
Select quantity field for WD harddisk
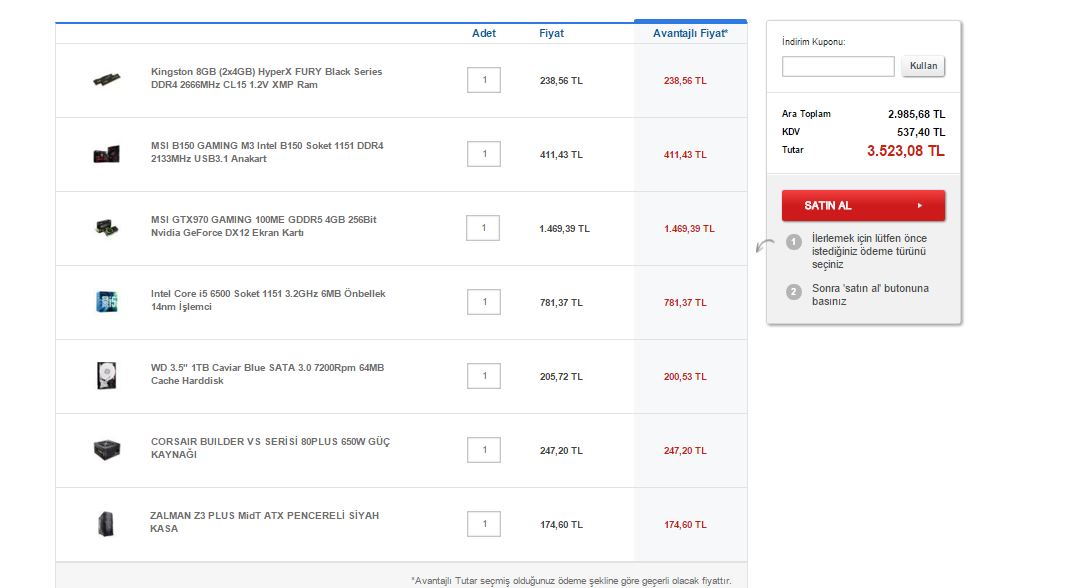(x=484, y=376)
